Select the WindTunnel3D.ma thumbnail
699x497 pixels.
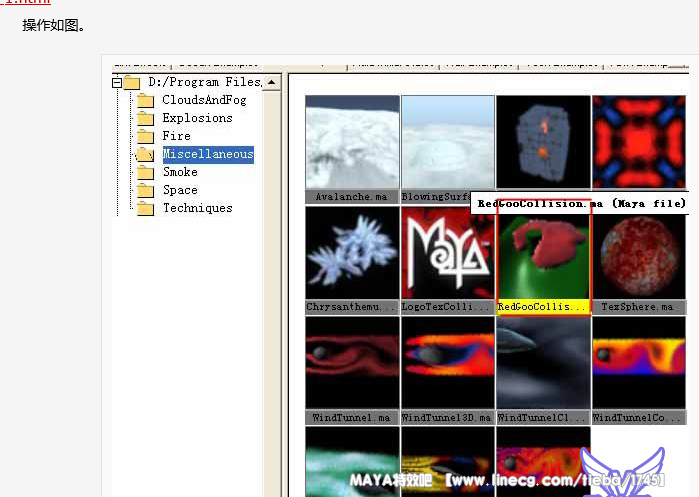click(447, 363)
